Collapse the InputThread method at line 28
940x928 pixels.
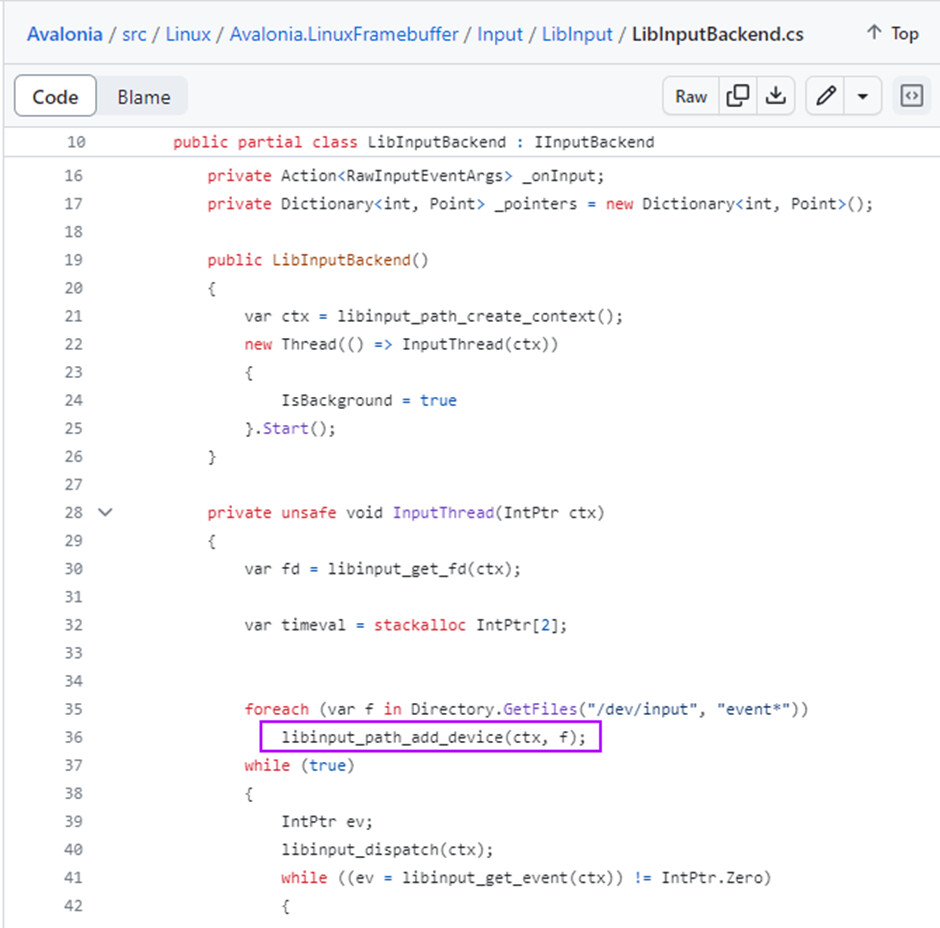[x=105, y=513]
